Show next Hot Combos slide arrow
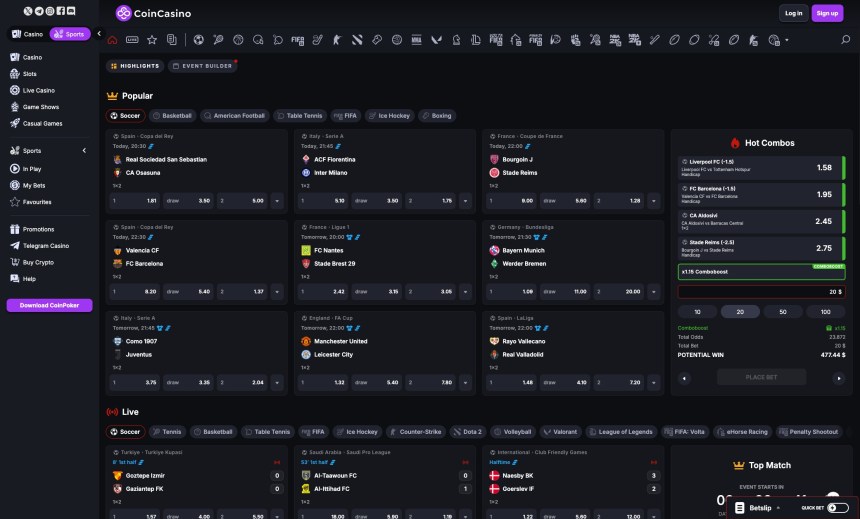Screen dimensions: 860x519 coord(839,378)
